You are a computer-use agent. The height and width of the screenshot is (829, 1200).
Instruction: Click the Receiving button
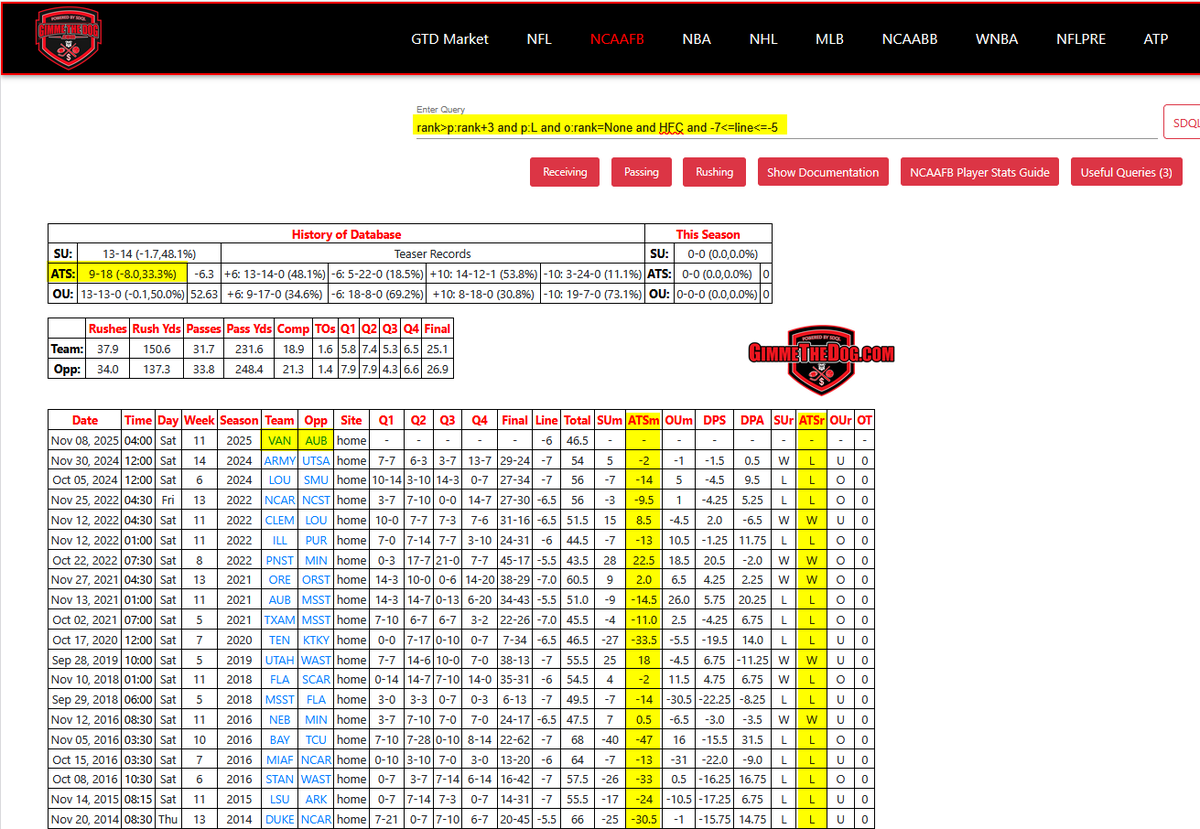click(565, 172)
